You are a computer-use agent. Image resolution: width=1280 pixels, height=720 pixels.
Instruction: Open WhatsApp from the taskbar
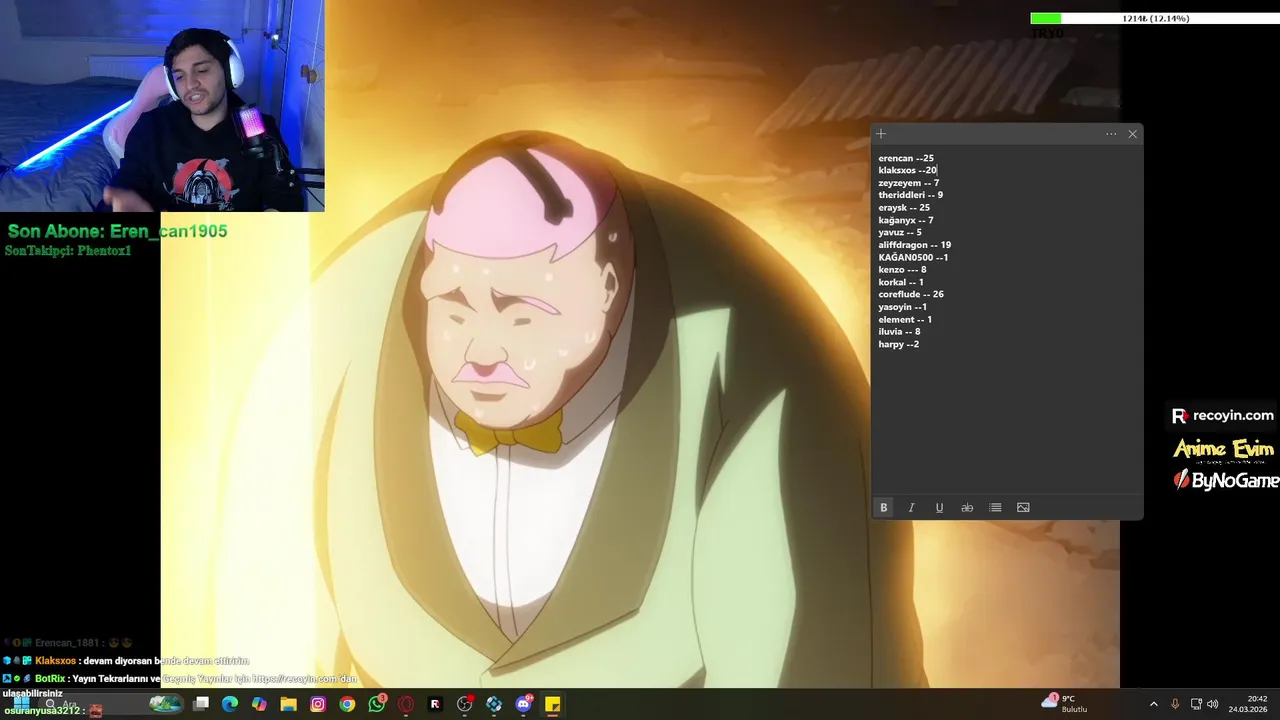pos(377,704)
